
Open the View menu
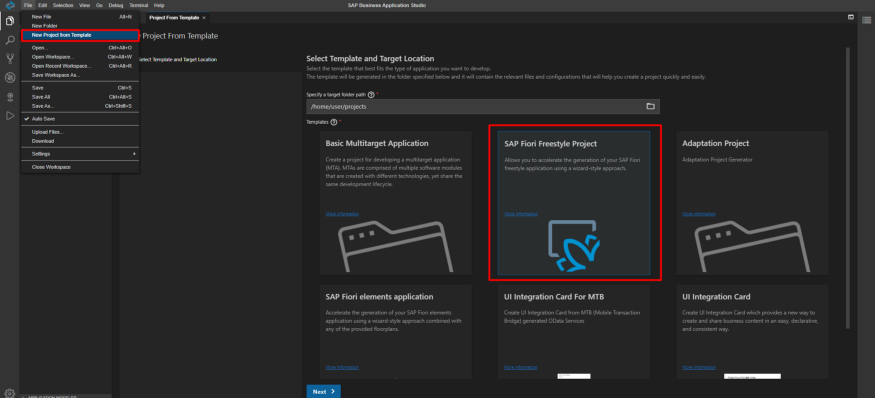pos(84,5)
